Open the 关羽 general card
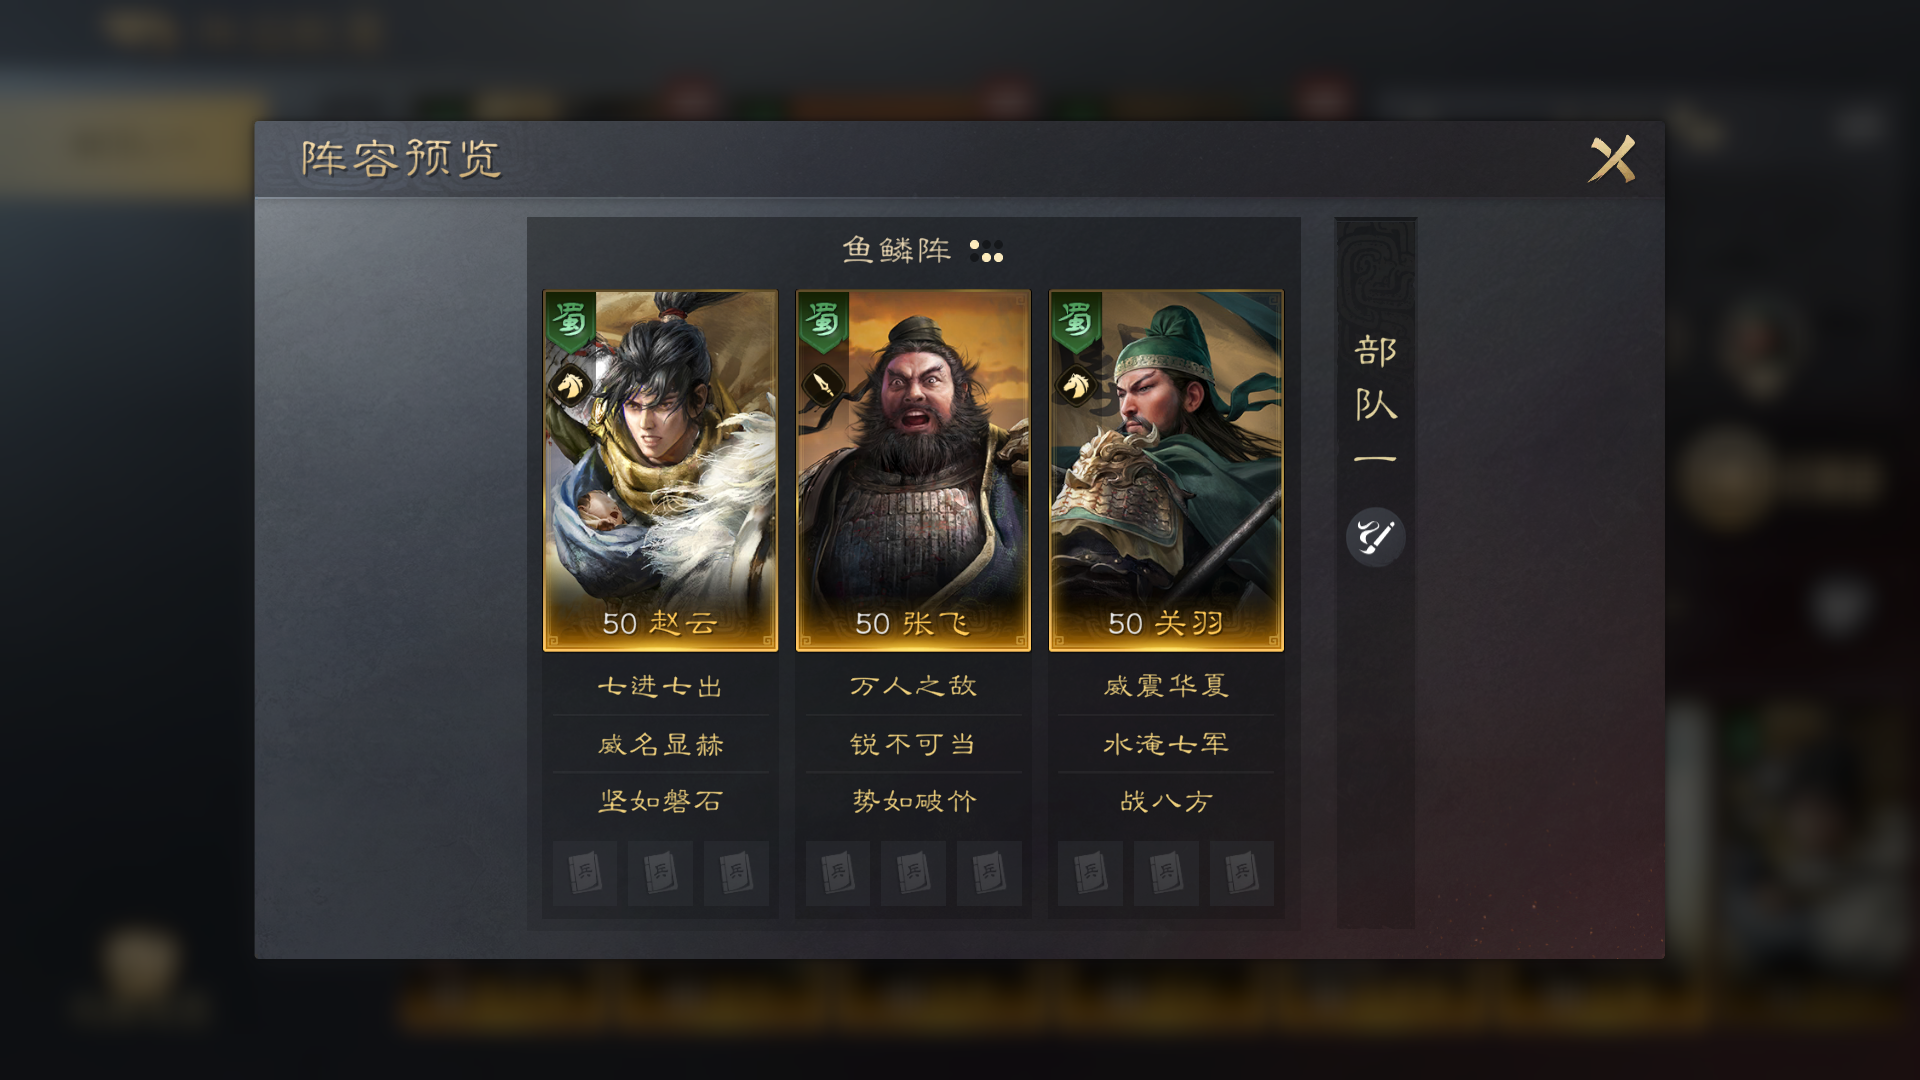This screenshot has width=1920, height=1080. point(1166,471)
